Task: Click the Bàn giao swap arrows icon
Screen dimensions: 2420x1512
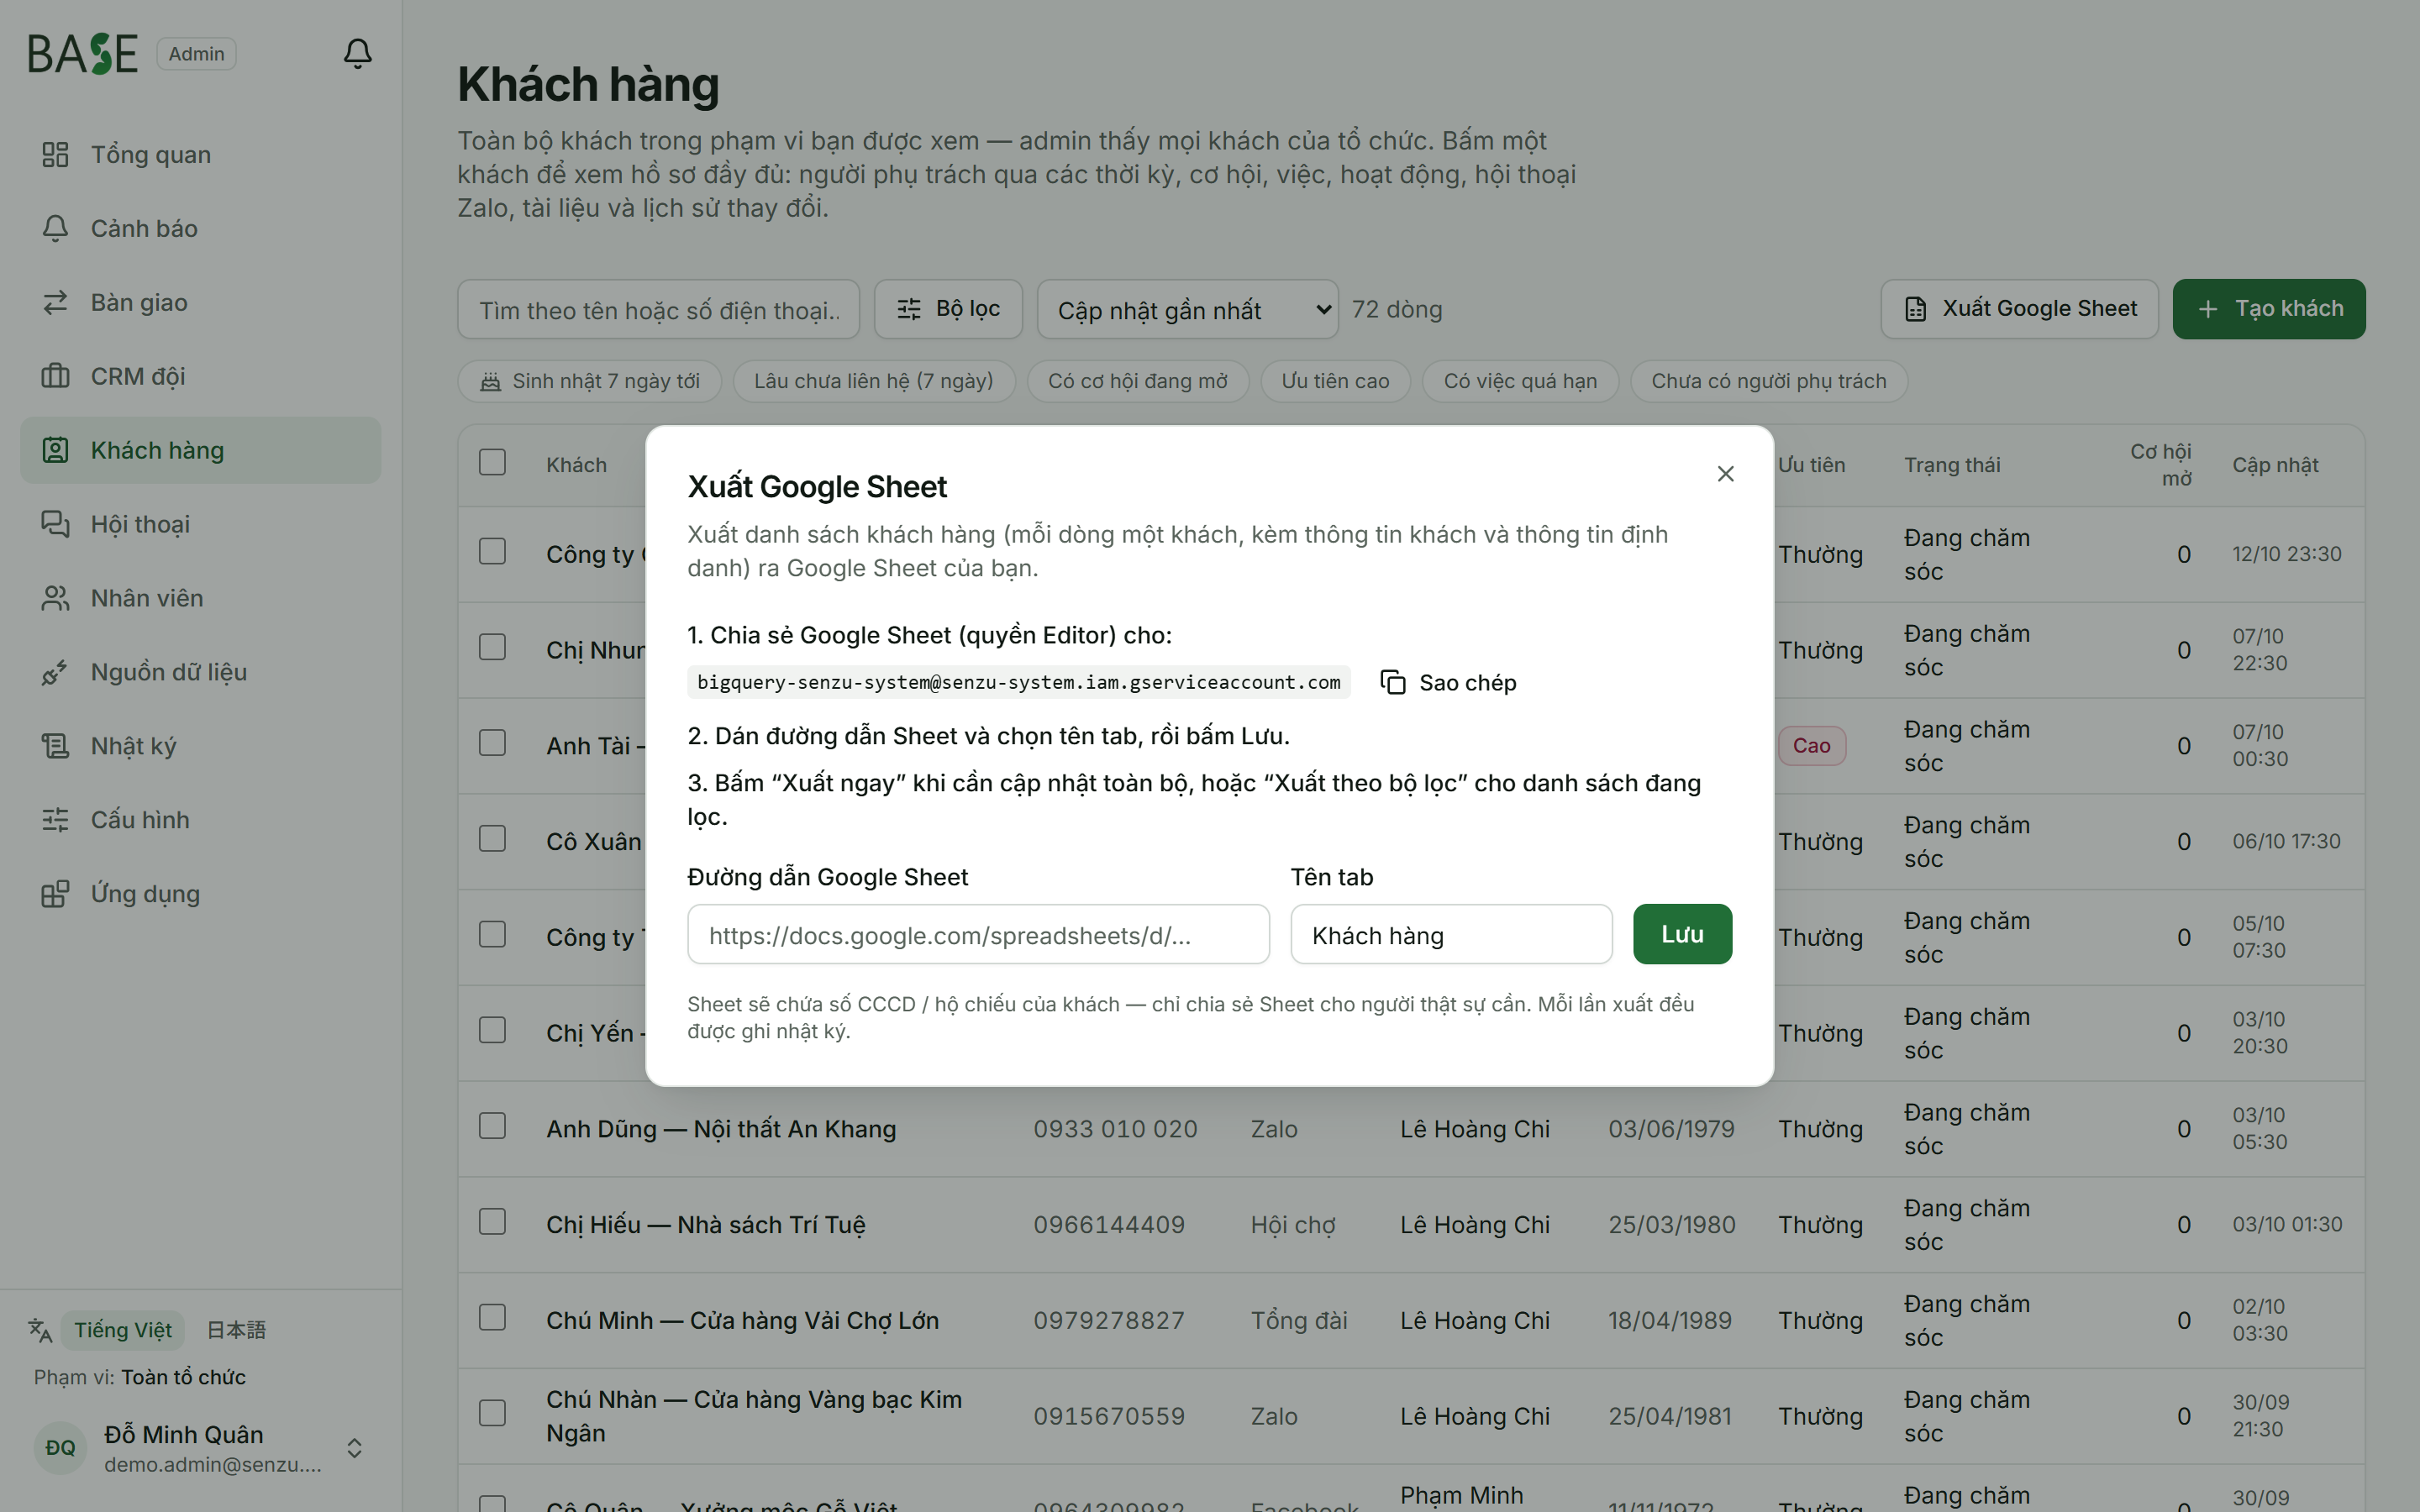Action: pyautogui.click(x=55, y=302)
